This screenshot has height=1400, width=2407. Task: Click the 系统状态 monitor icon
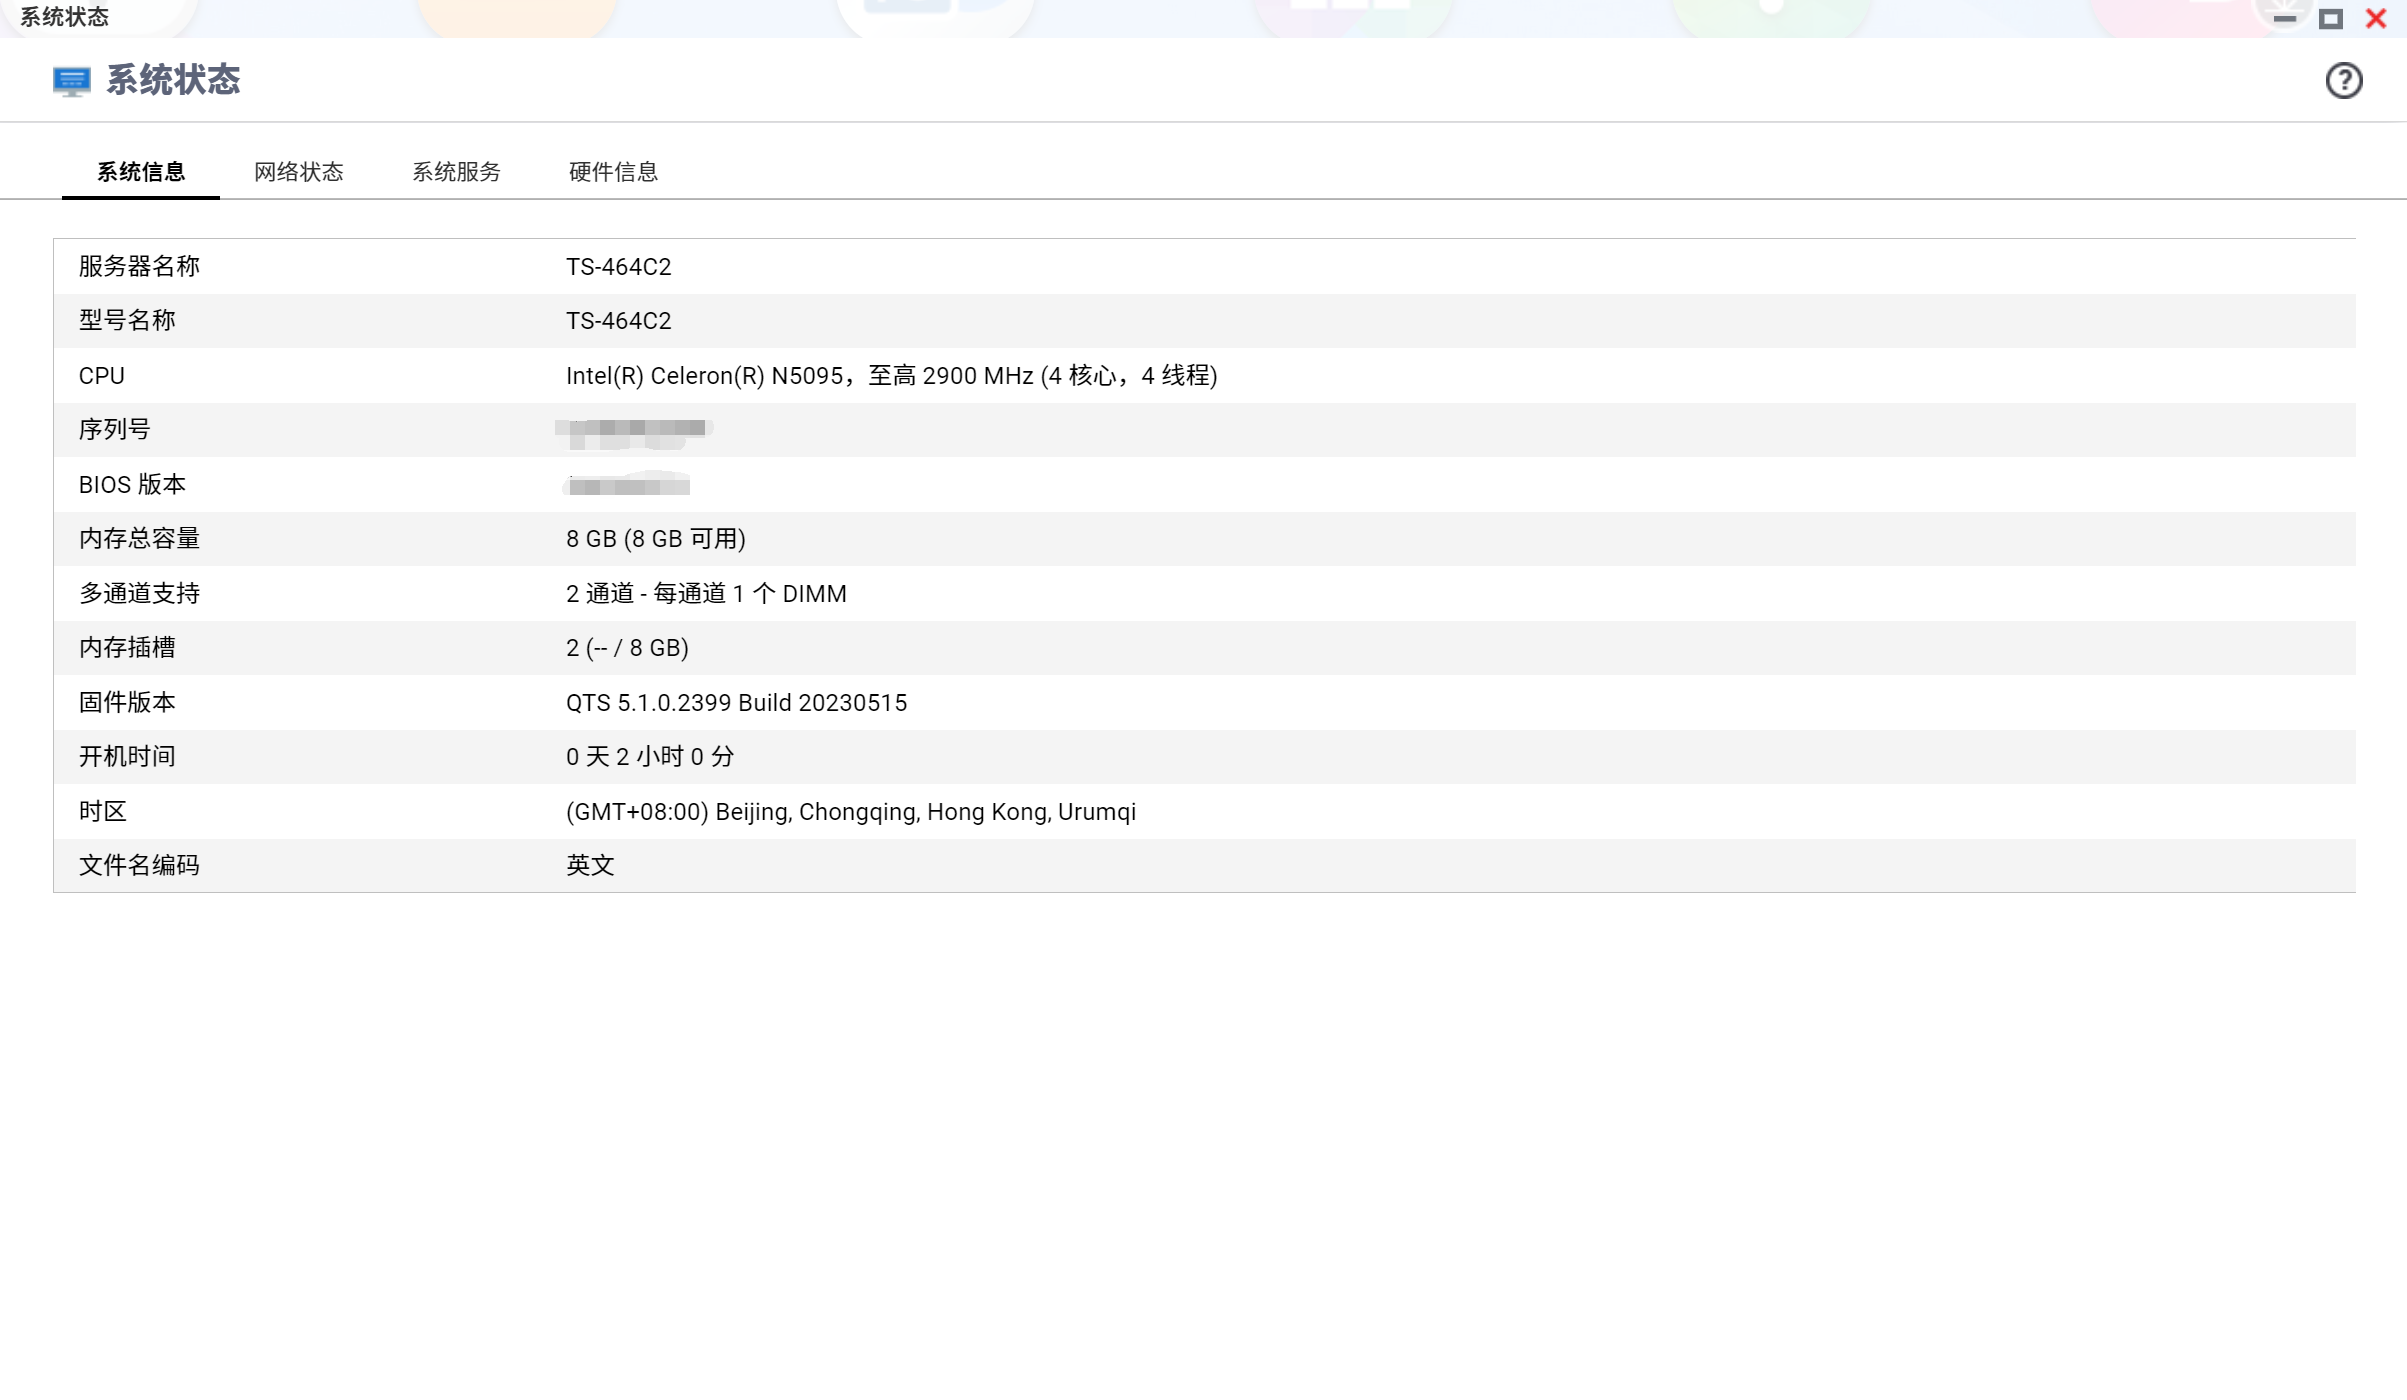[x=71, y=81]
